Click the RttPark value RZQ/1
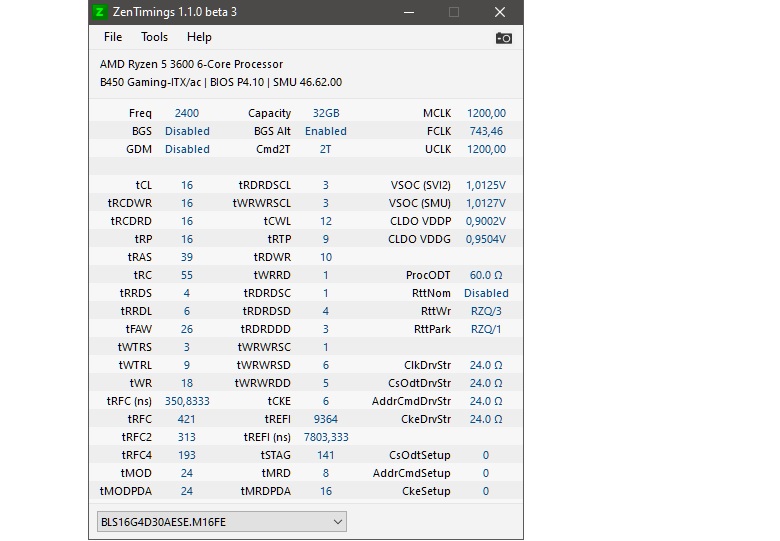Viewport: 780px width, 541px height. coord(486,329)
